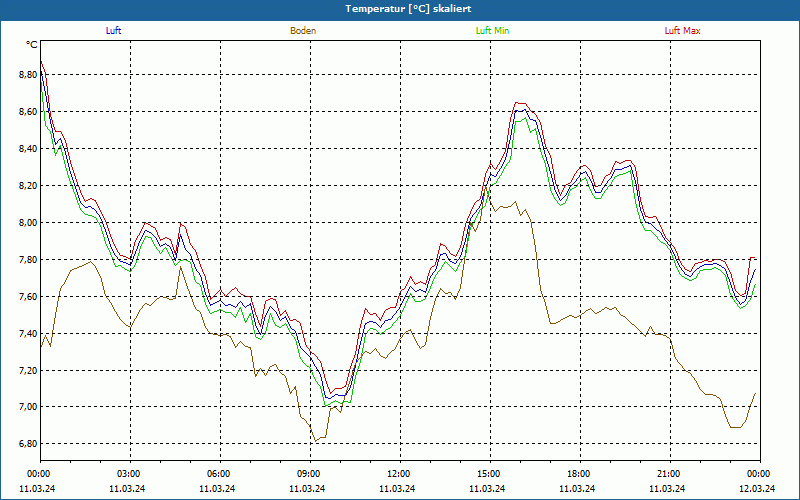Click the 8,00 y-axis value

point(28,222)
